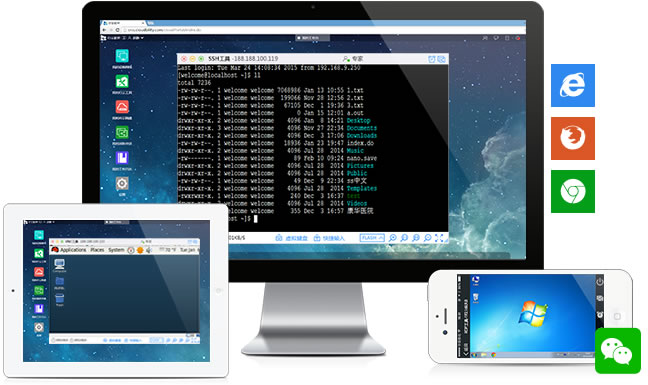Open the purple floppy disk desktop icon
The height and width of the screenshot is (385, 648).
pos(122,158)
